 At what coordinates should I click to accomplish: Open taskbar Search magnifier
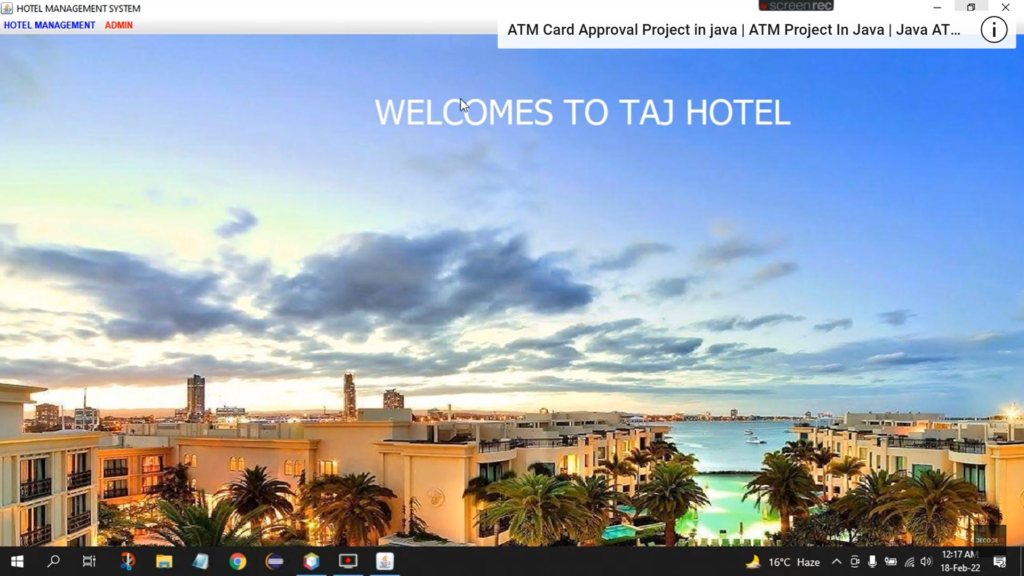54,562
